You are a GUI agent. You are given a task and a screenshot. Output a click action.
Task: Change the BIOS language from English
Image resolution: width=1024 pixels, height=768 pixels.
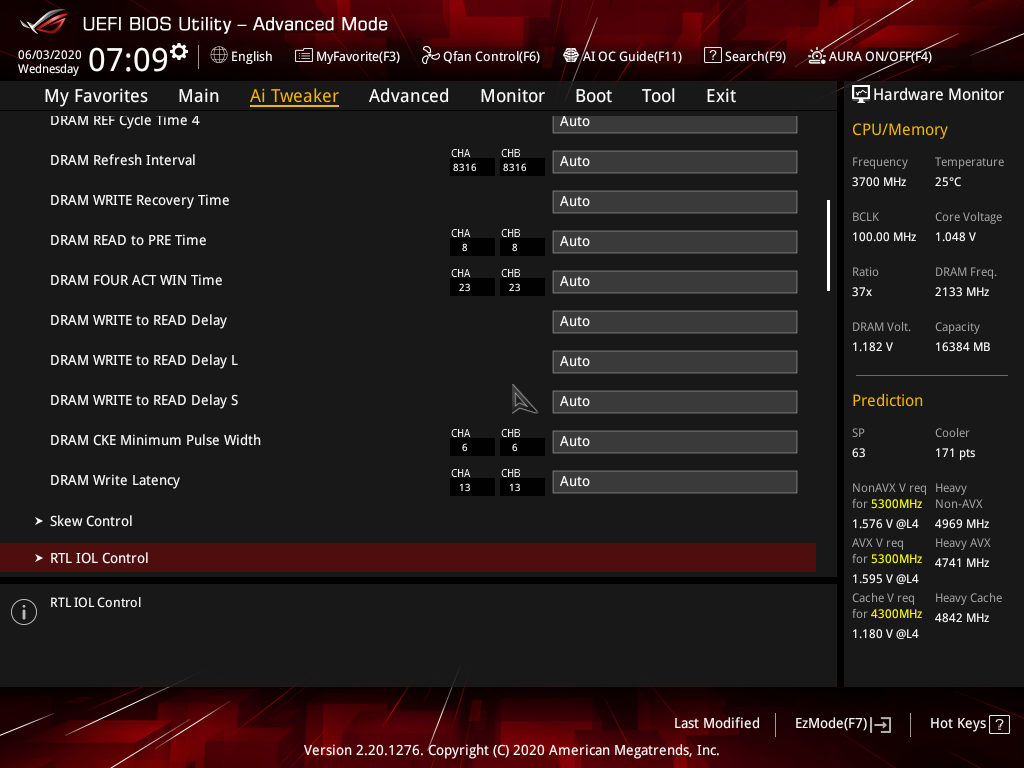tap(241, 56)
